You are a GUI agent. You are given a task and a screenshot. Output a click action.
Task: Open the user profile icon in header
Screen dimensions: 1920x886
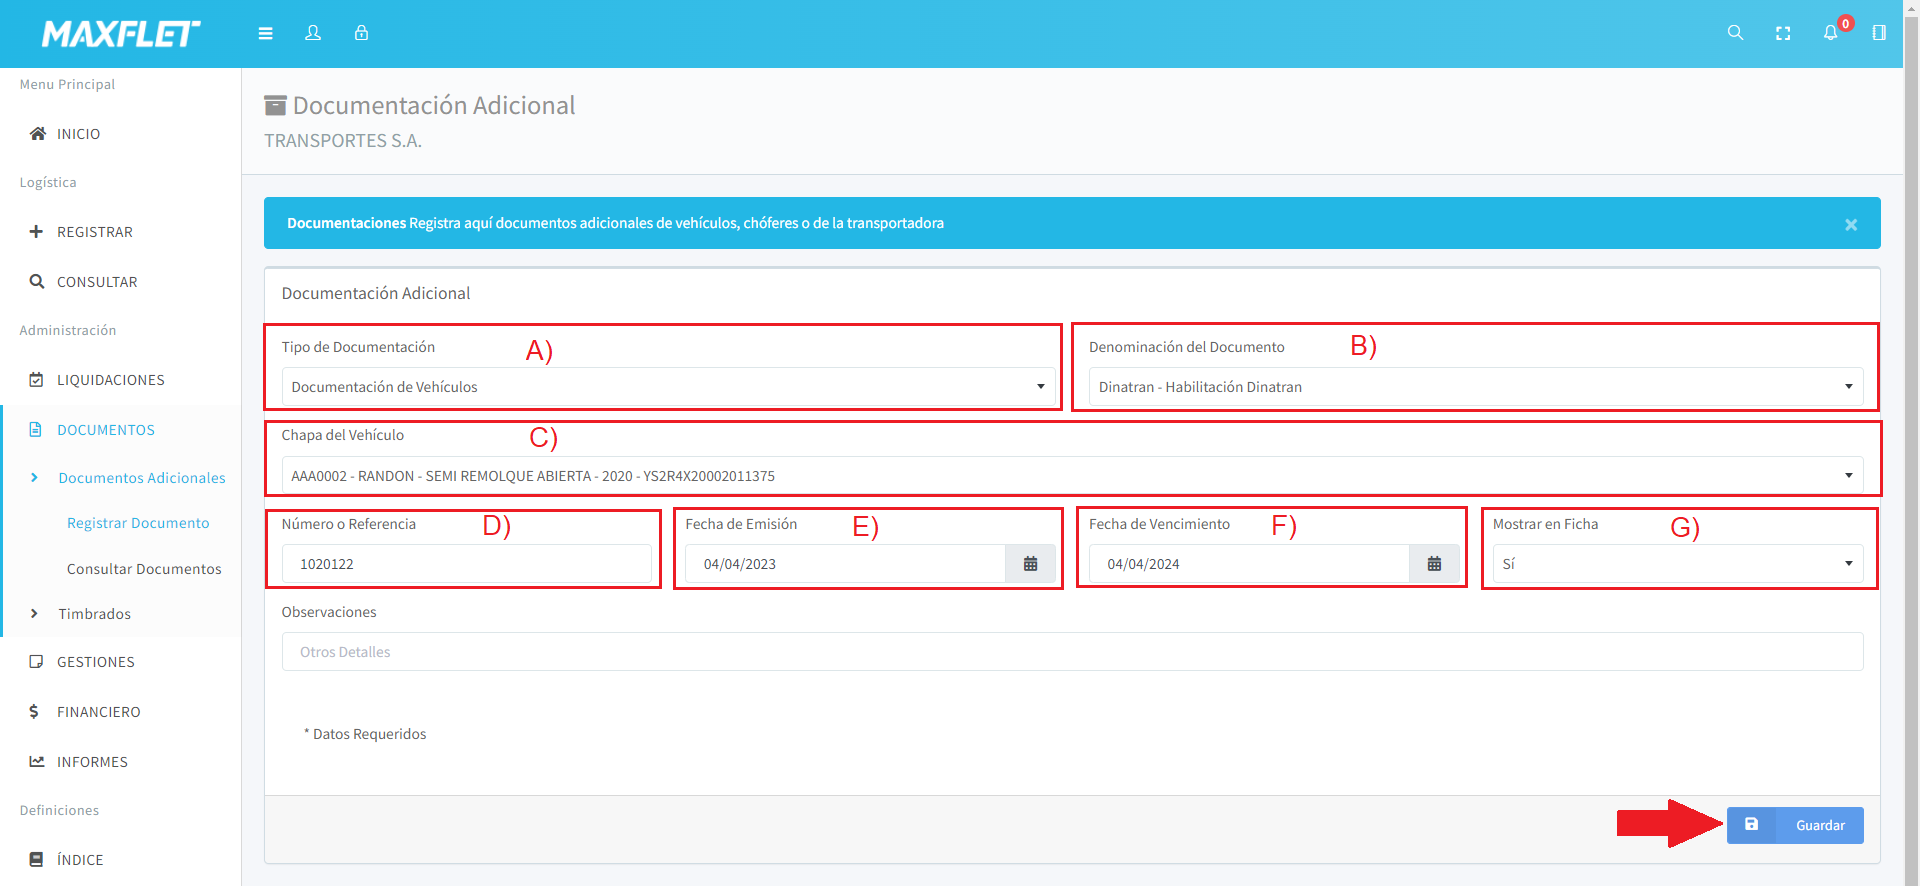pyautogui.click(x=313, y=33)
